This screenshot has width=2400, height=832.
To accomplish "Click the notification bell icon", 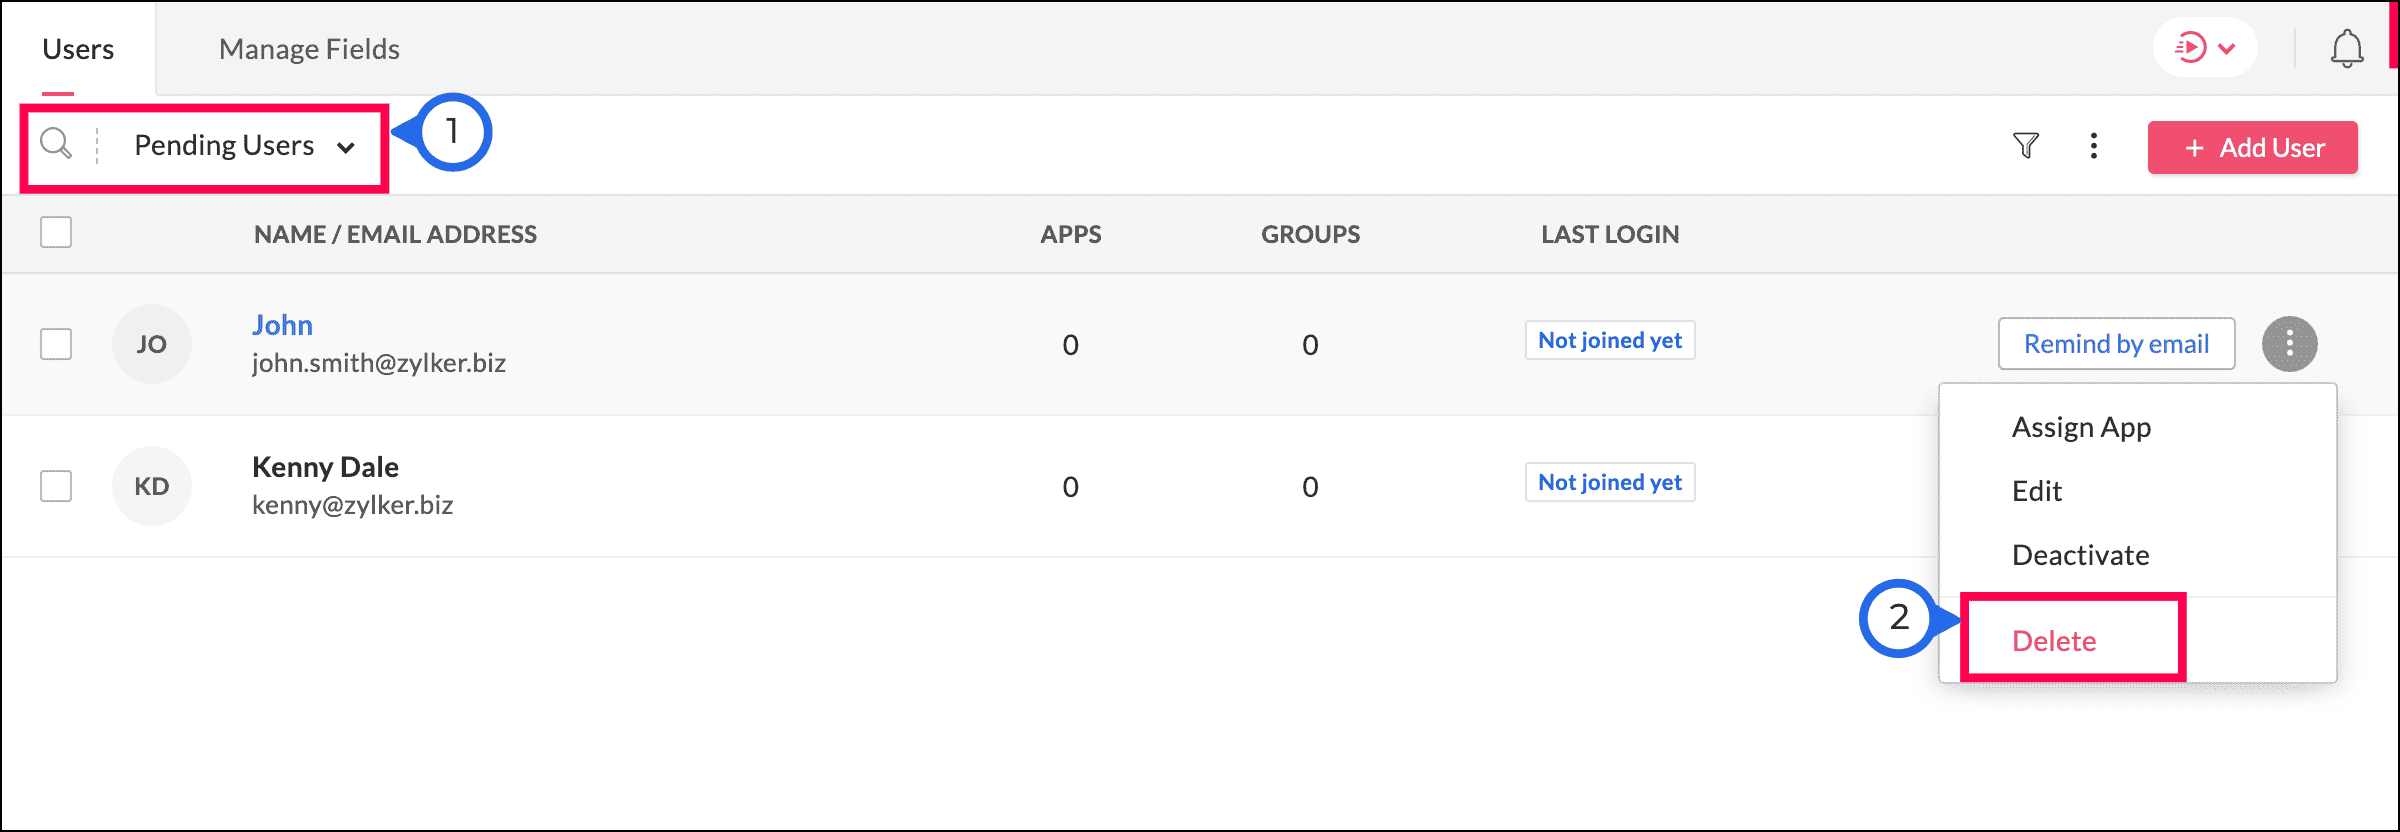I will click(2347, 48).
